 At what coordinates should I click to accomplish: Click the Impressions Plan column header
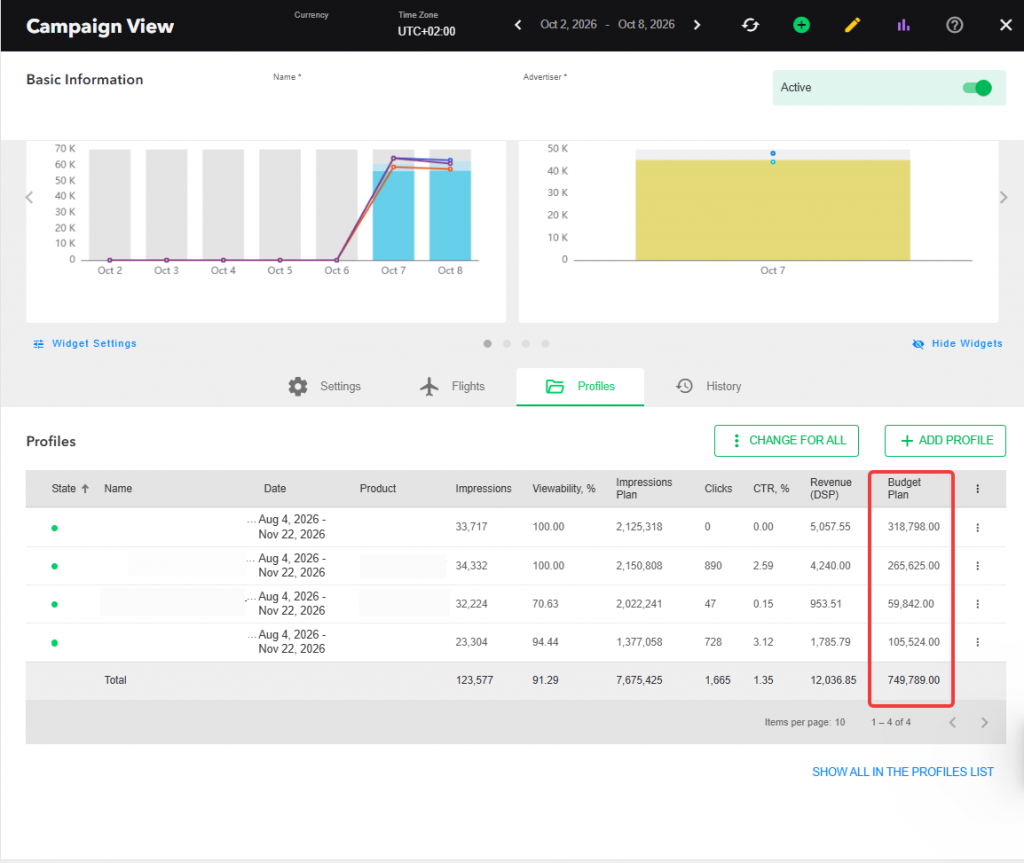coord(644,489)
